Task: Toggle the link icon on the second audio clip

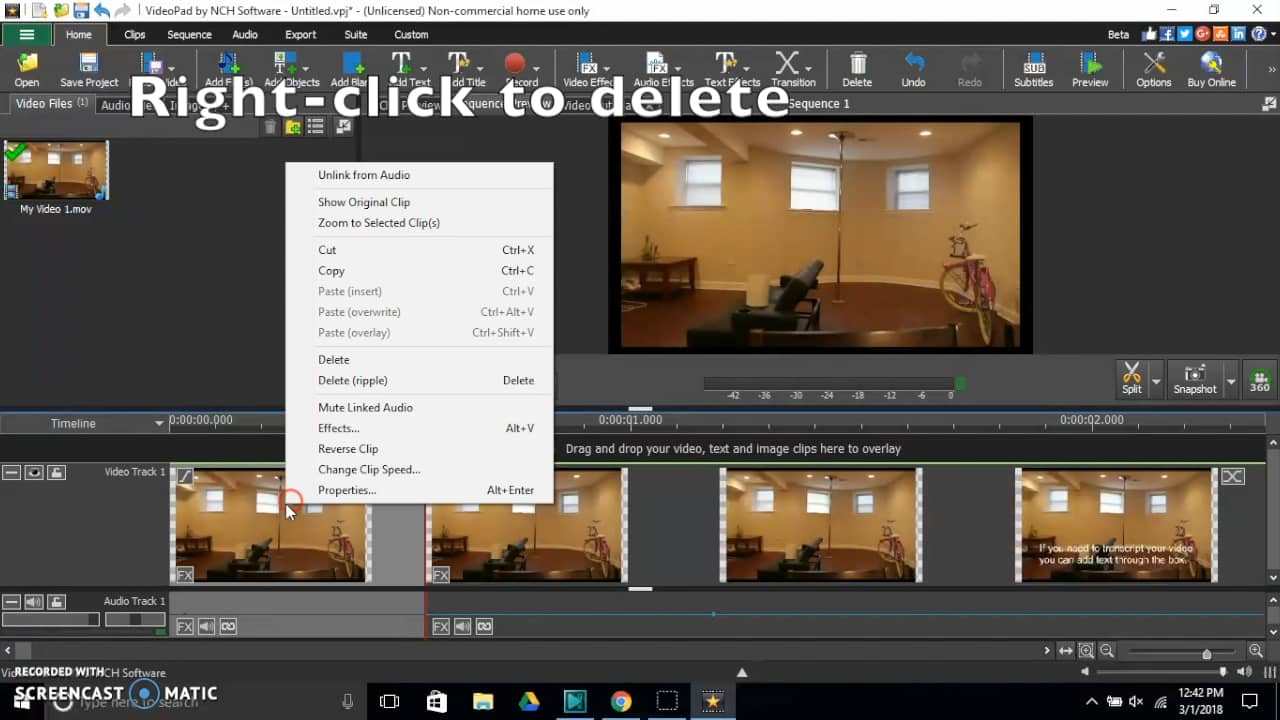Action: click(484, 627)
